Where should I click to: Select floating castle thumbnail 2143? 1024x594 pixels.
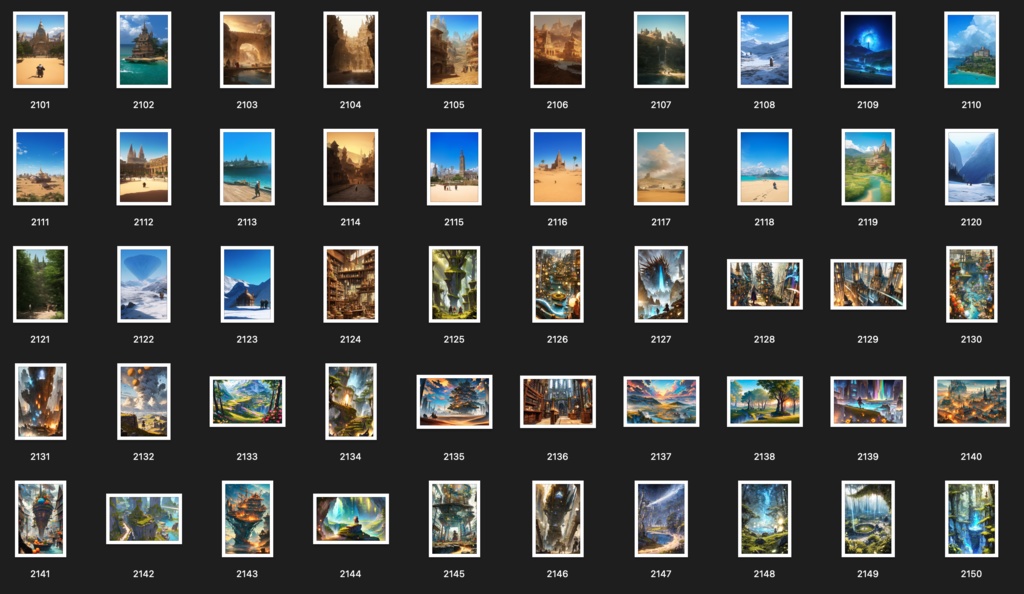point(247,519)
